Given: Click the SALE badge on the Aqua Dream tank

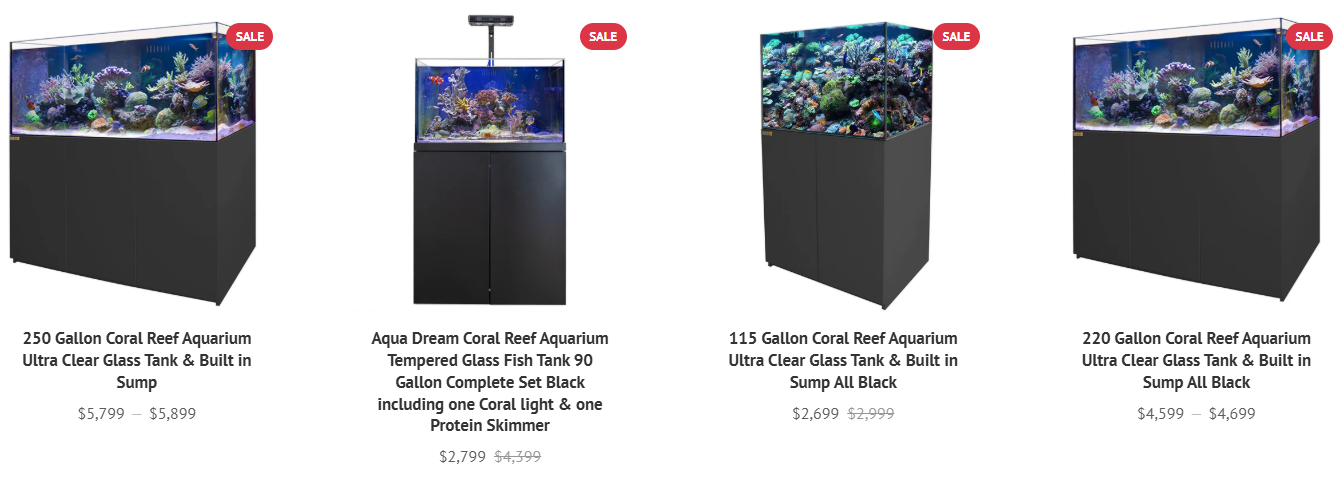Looking at the screenshot, I should pyautogui.click(x=603, y=37).
